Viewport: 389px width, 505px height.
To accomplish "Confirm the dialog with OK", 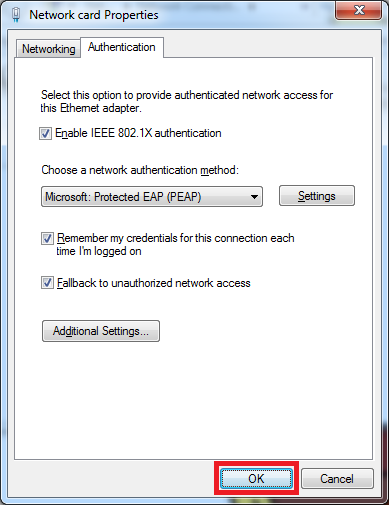I will pyautogui.click(x=256, y=479).
